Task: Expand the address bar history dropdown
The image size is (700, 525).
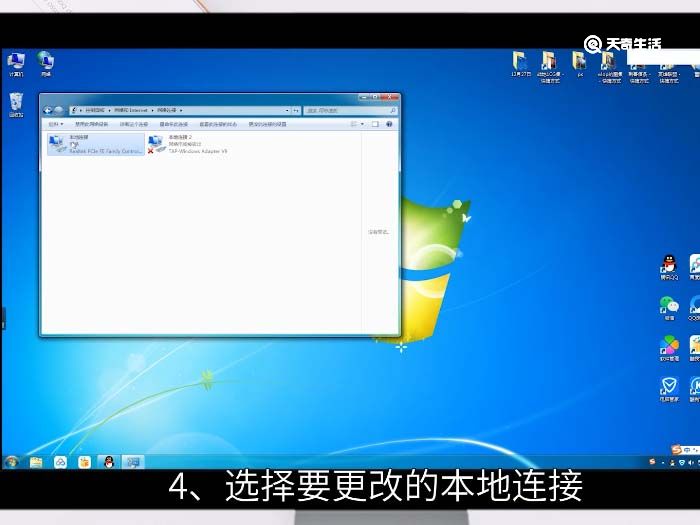Action: 287,110
